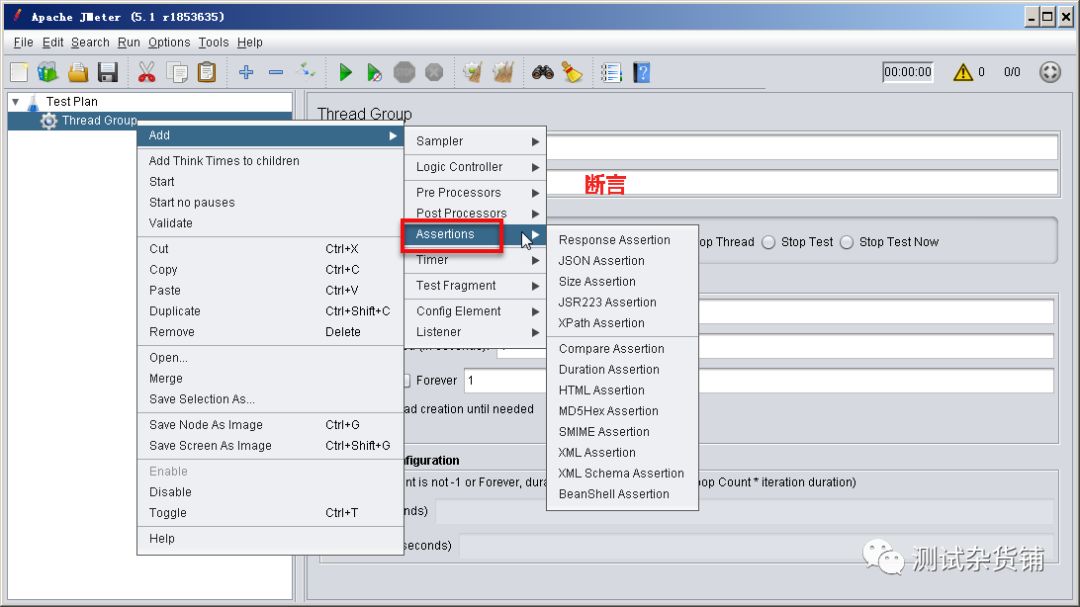Click the Stop test toolbar icon
Screen dimensions: 1080x607
404,72
